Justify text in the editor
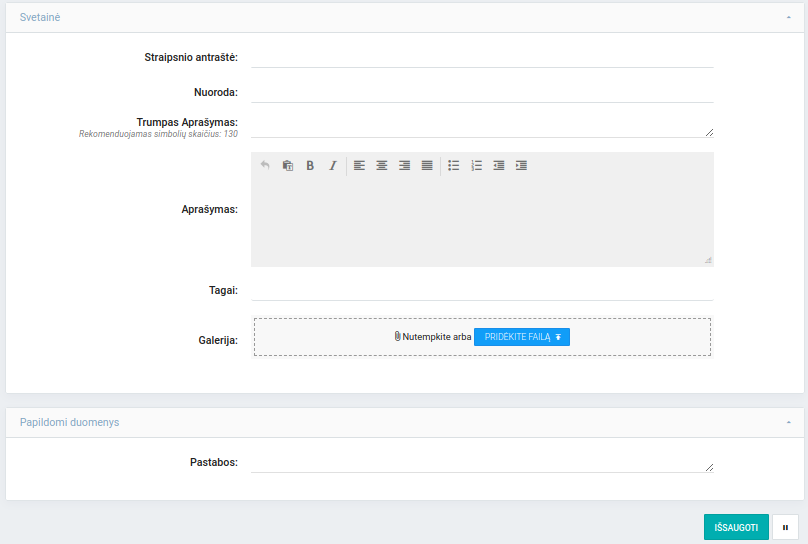Screen dimensions: 808x544 (x=427, y=166)
